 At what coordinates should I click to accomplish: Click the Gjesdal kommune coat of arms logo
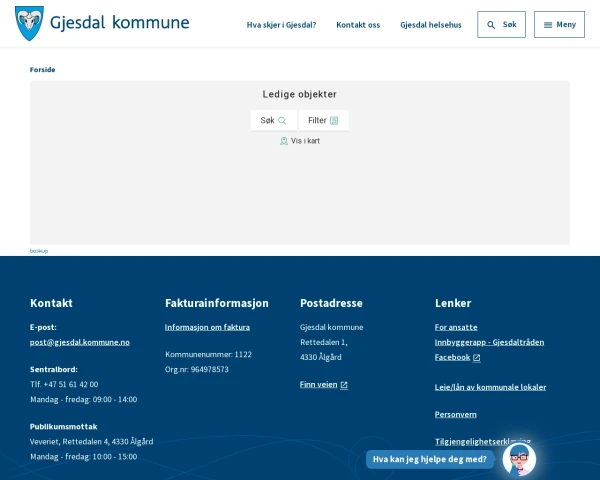[x=29, y=23]
